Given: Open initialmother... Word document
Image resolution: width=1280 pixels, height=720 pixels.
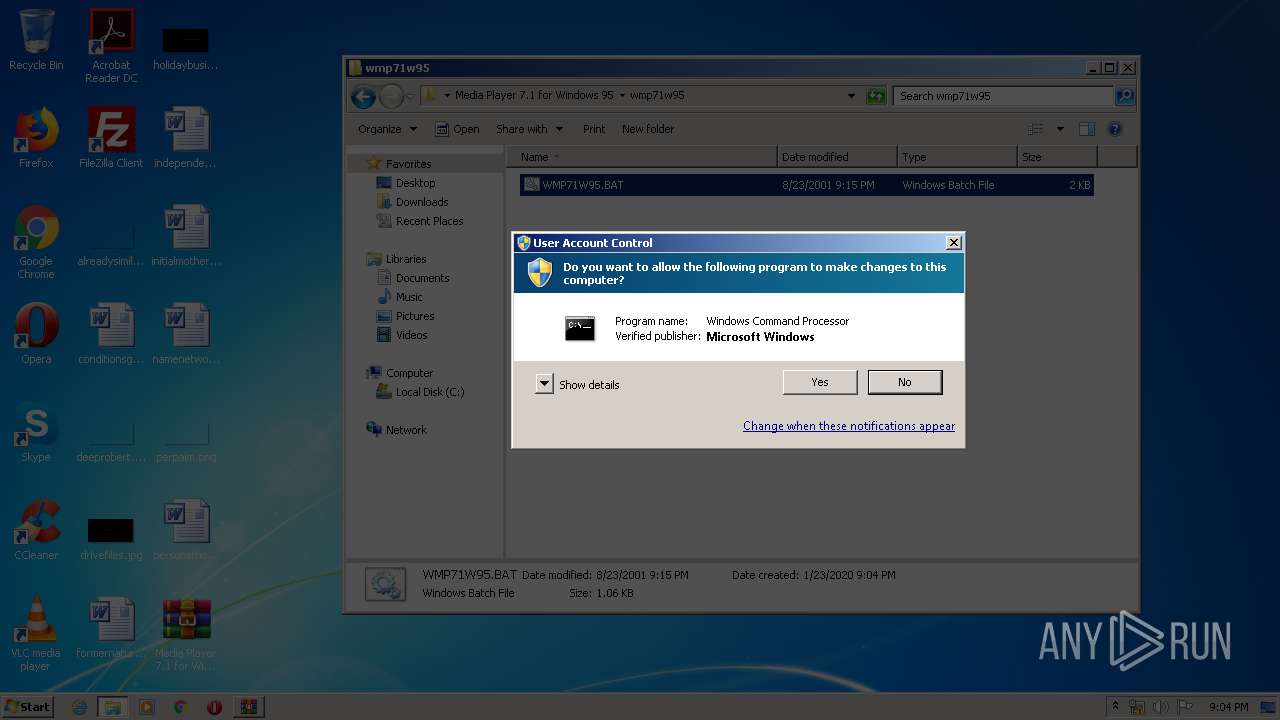Looking at the screenshot, I should tap(186, 236).
